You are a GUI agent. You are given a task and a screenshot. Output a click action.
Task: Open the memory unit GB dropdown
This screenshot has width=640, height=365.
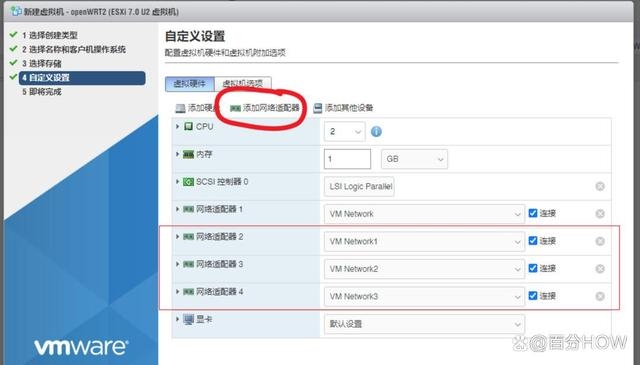pos(414,159)
